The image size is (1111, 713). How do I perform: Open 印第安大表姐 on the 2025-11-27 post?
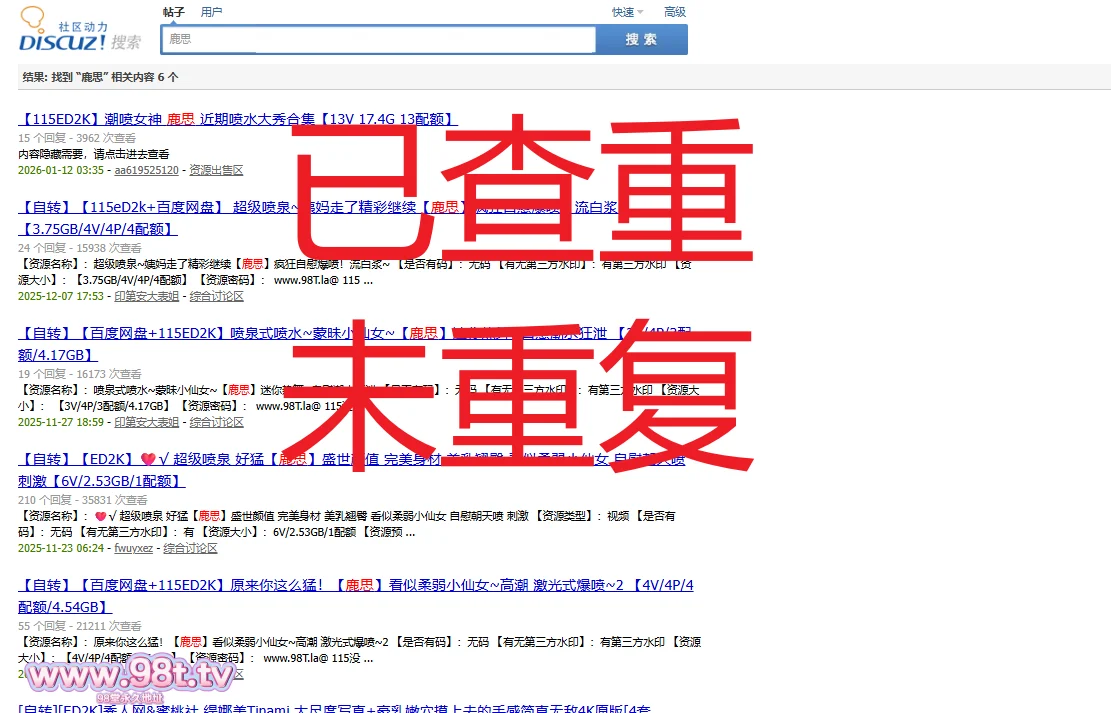[x=147, y=422]
